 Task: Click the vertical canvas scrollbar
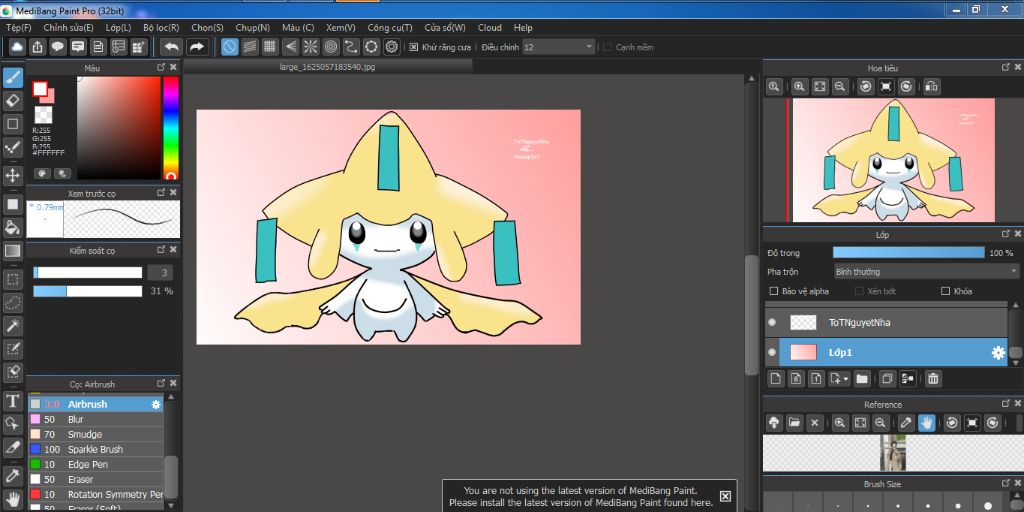751,313
